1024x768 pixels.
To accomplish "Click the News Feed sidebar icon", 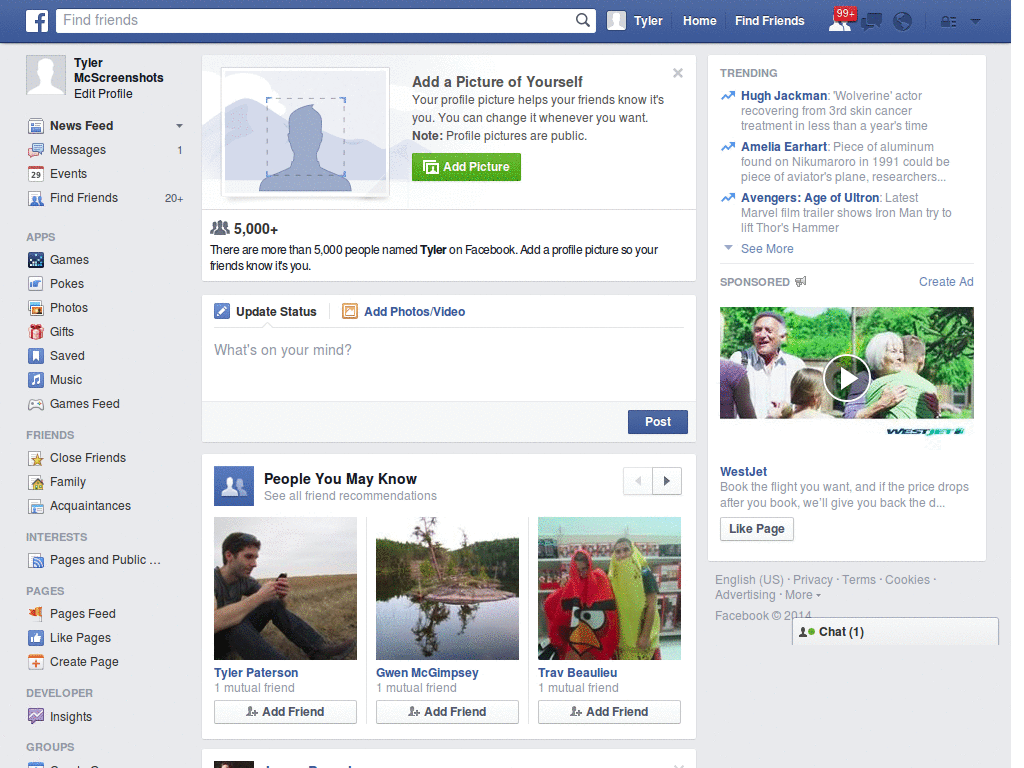I will click(x=36, y=126).
